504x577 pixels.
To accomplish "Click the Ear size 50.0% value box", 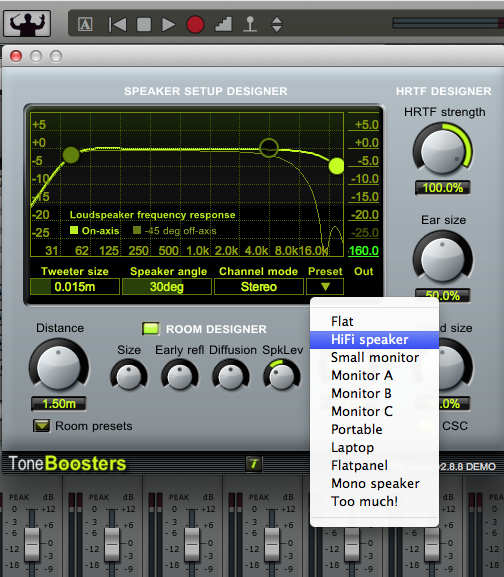I will pyautogui.click(x=443, y=295).
